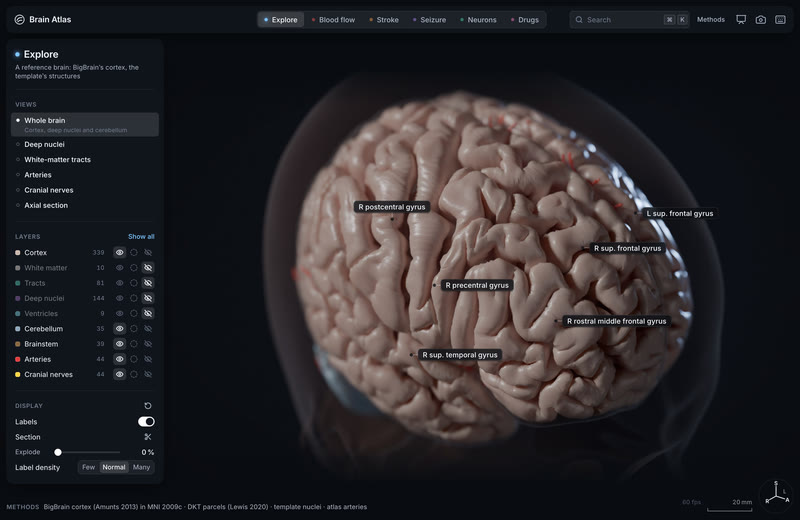This screenshot has height=520, width=800.
Task: Toggle visibility eye for the Arteries layer
Action: [x=119, y=359]
